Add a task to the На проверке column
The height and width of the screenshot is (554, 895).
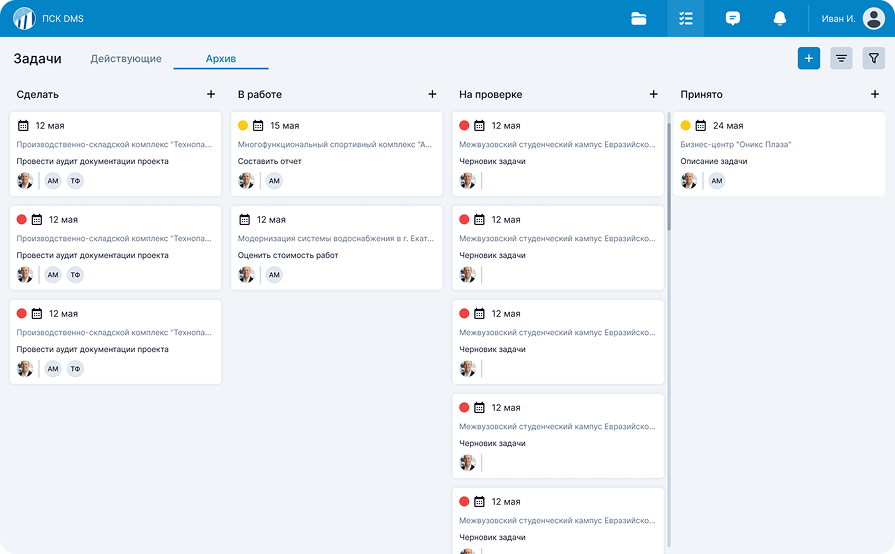click(x=653, y=94)
